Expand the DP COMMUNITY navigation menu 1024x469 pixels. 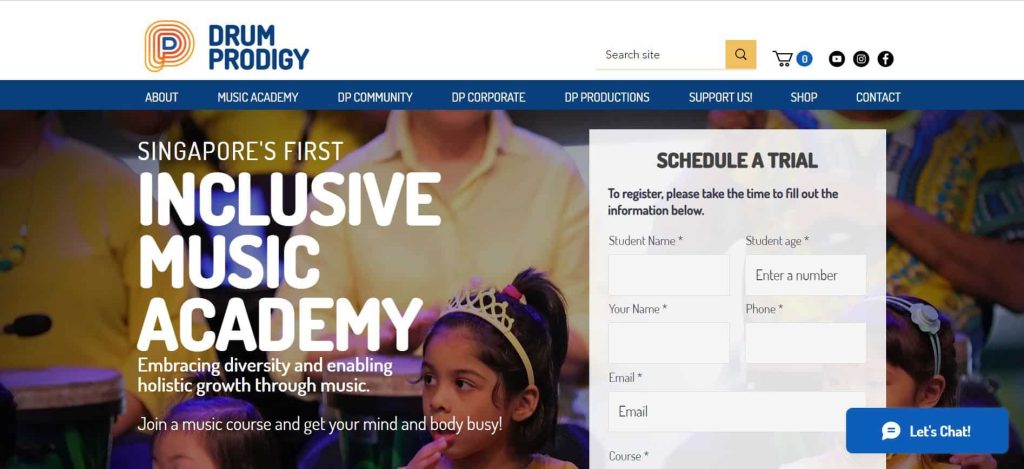click(375, 97)
